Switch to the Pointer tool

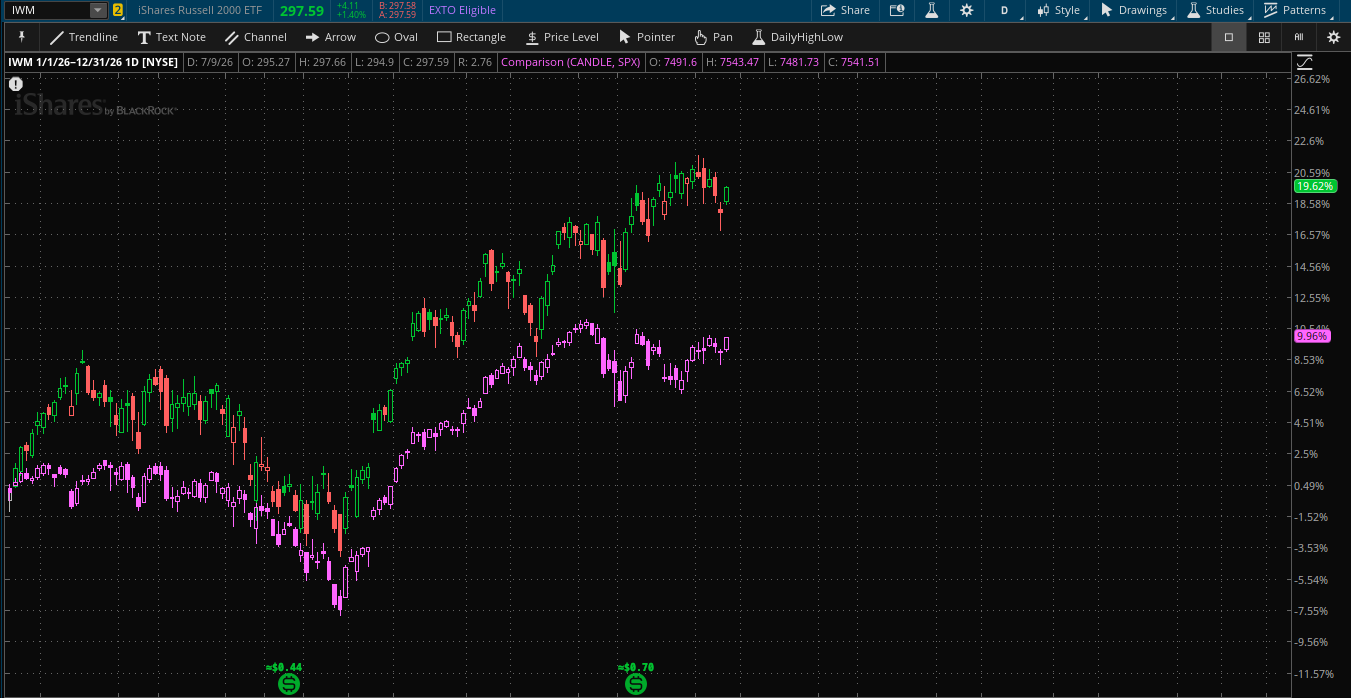click(647, 37)
